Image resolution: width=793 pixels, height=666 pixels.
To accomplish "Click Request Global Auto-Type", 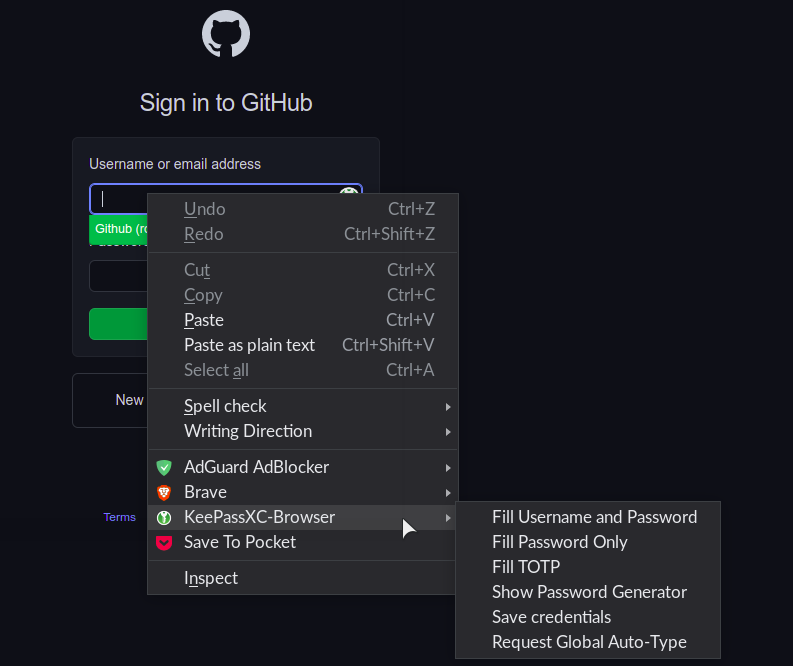I will click(589, 642).
